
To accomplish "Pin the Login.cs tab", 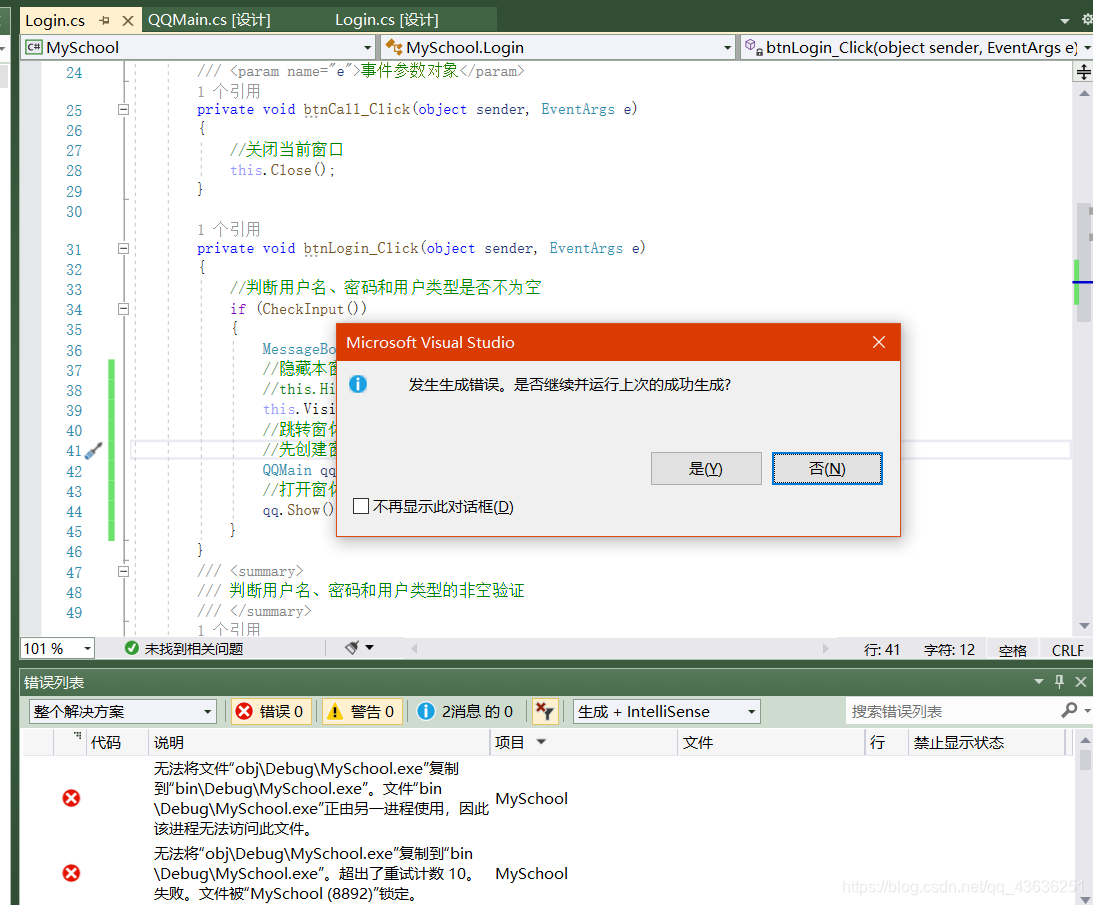I will point(105,20).
